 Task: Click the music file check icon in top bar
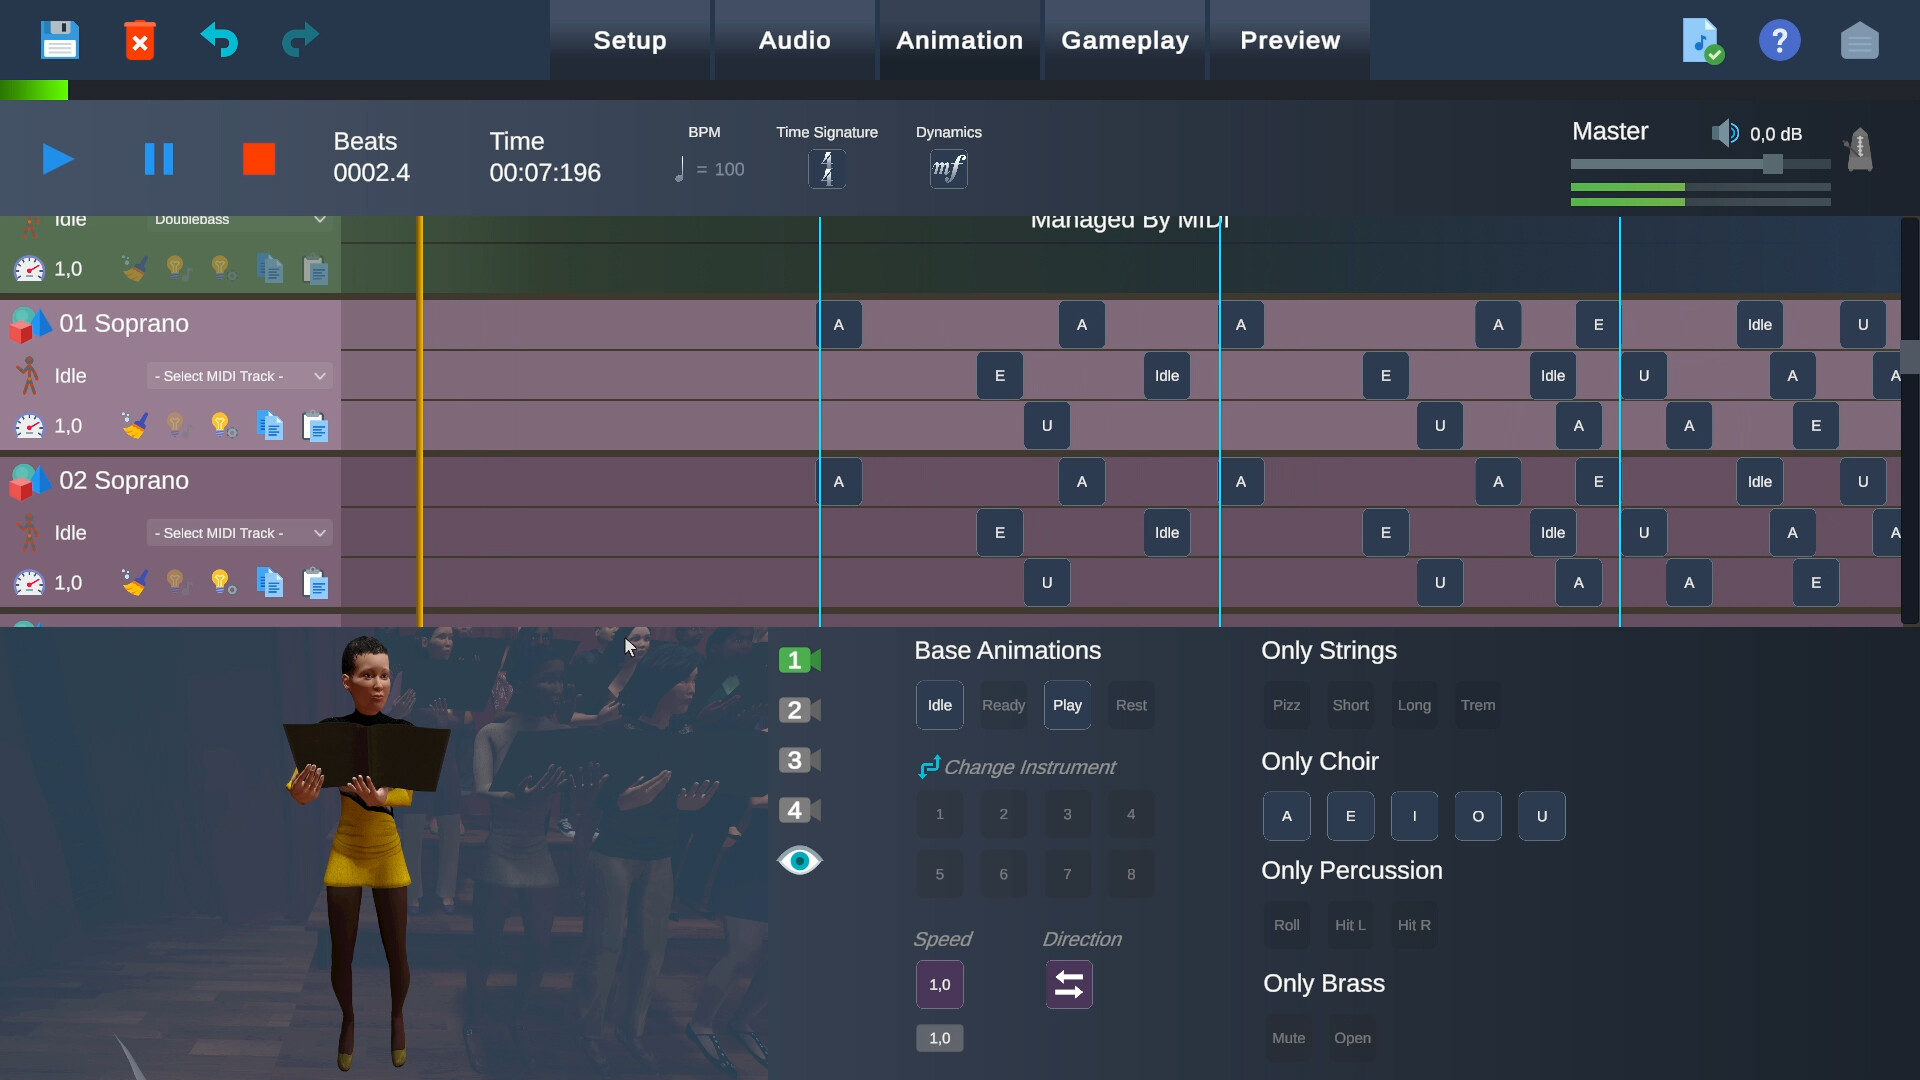point(1702,40)
